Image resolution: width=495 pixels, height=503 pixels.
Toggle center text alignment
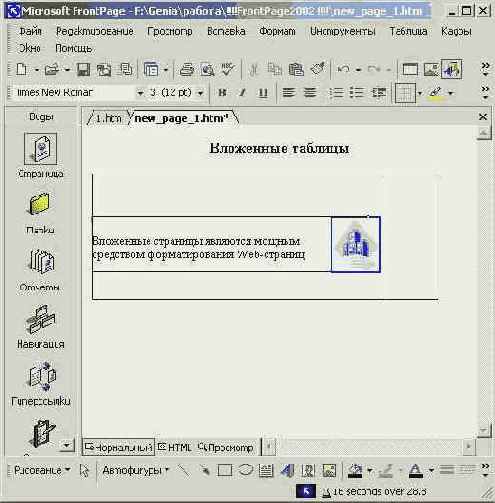[310, 92]
